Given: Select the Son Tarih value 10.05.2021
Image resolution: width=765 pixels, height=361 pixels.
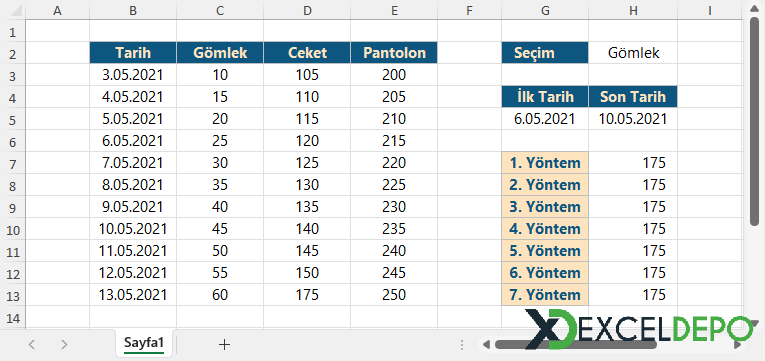Looking at the screenshot, I should point(633,119).
